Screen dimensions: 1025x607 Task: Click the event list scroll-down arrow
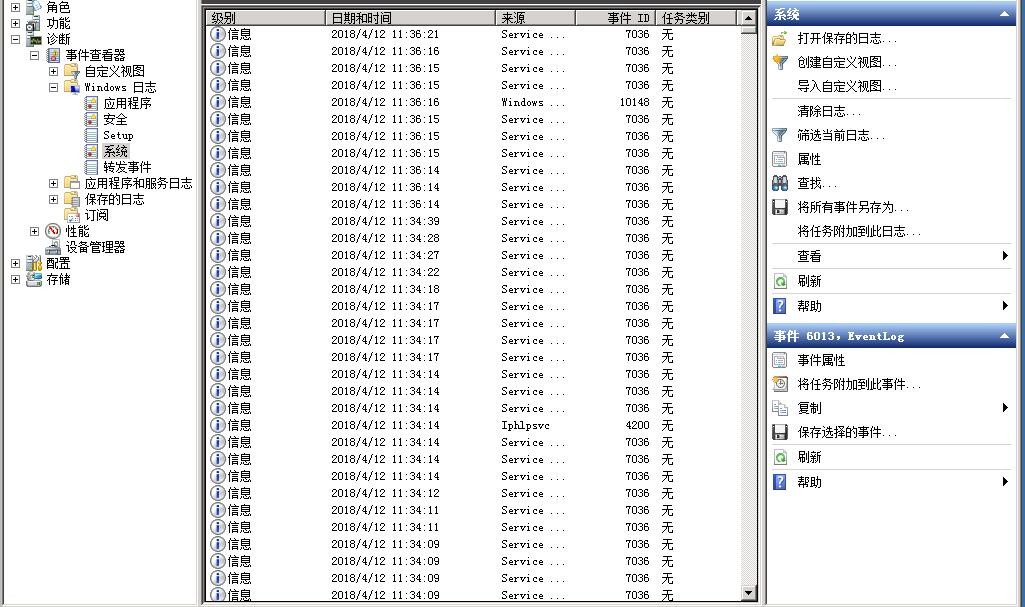coord(748,593)
